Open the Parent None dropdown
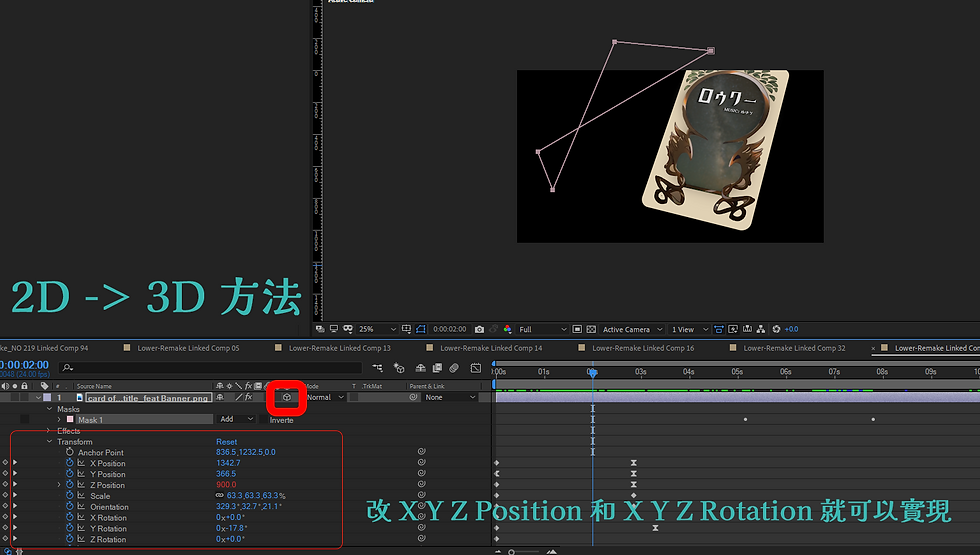Image resolution: width=980 pixels, height=555 pixels. click(450, 397)
